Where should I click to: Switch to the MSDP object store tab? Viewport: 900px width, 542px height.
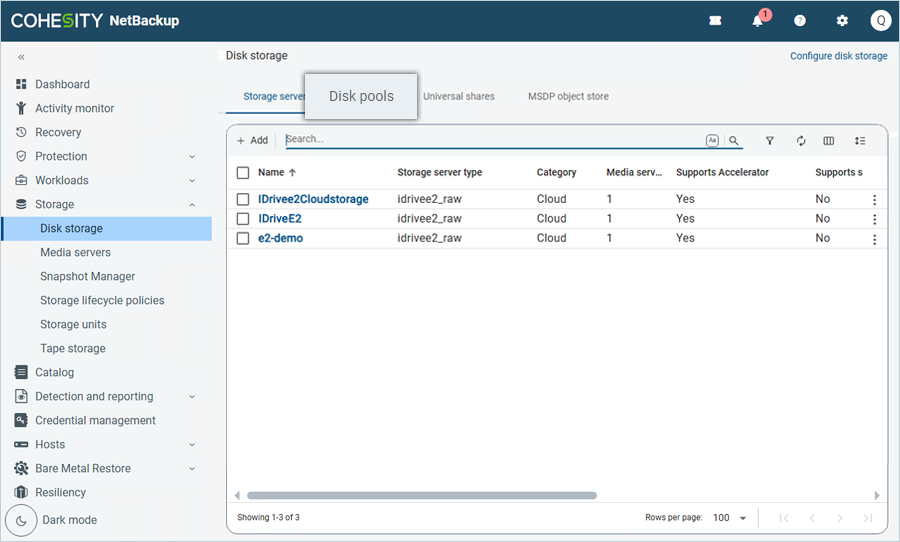pos(568,96)
